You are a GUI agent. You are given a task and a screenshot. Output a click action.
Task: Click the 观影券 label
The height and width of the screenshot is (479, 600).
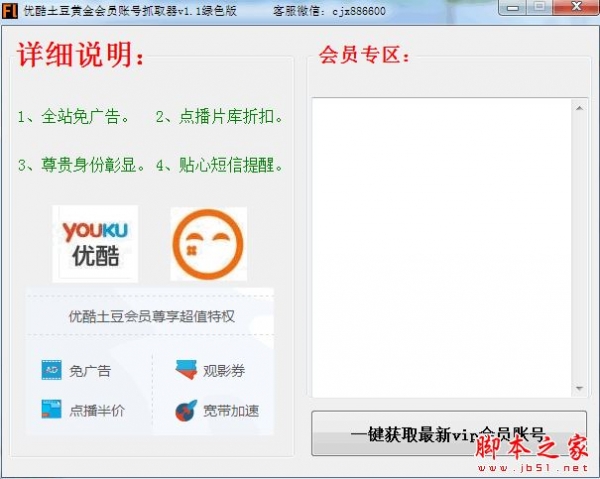click(224, 371)
